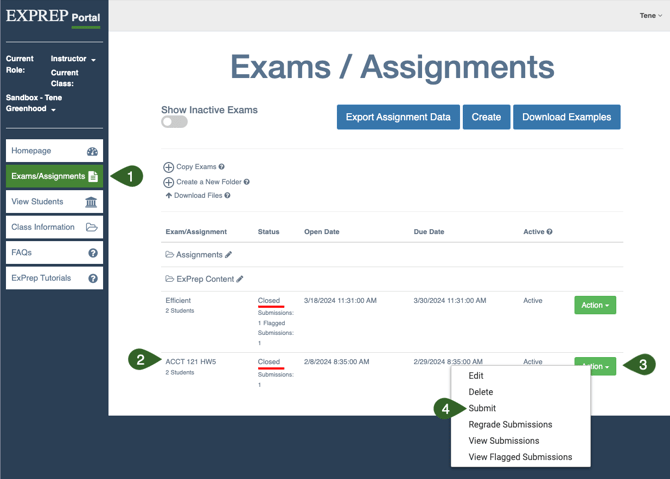Click the Homepage dashboard icon
The width and height of the screenshot is (670, 479).
point(92,151)
